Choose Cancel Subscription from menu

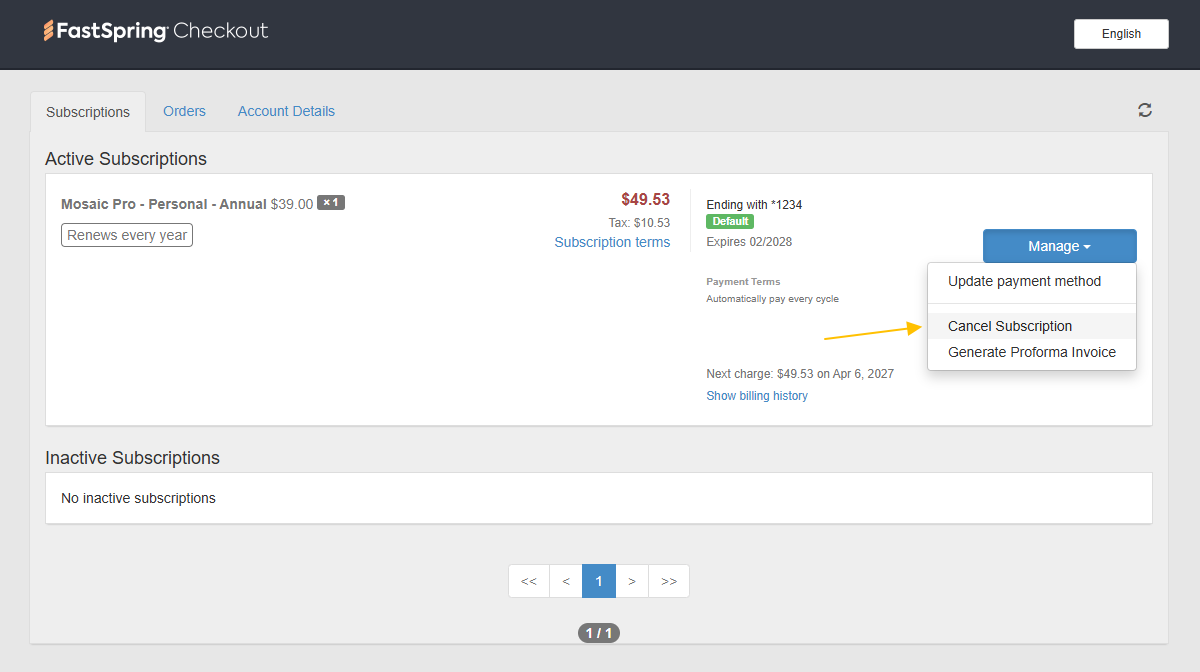(x=1010, y=326)
